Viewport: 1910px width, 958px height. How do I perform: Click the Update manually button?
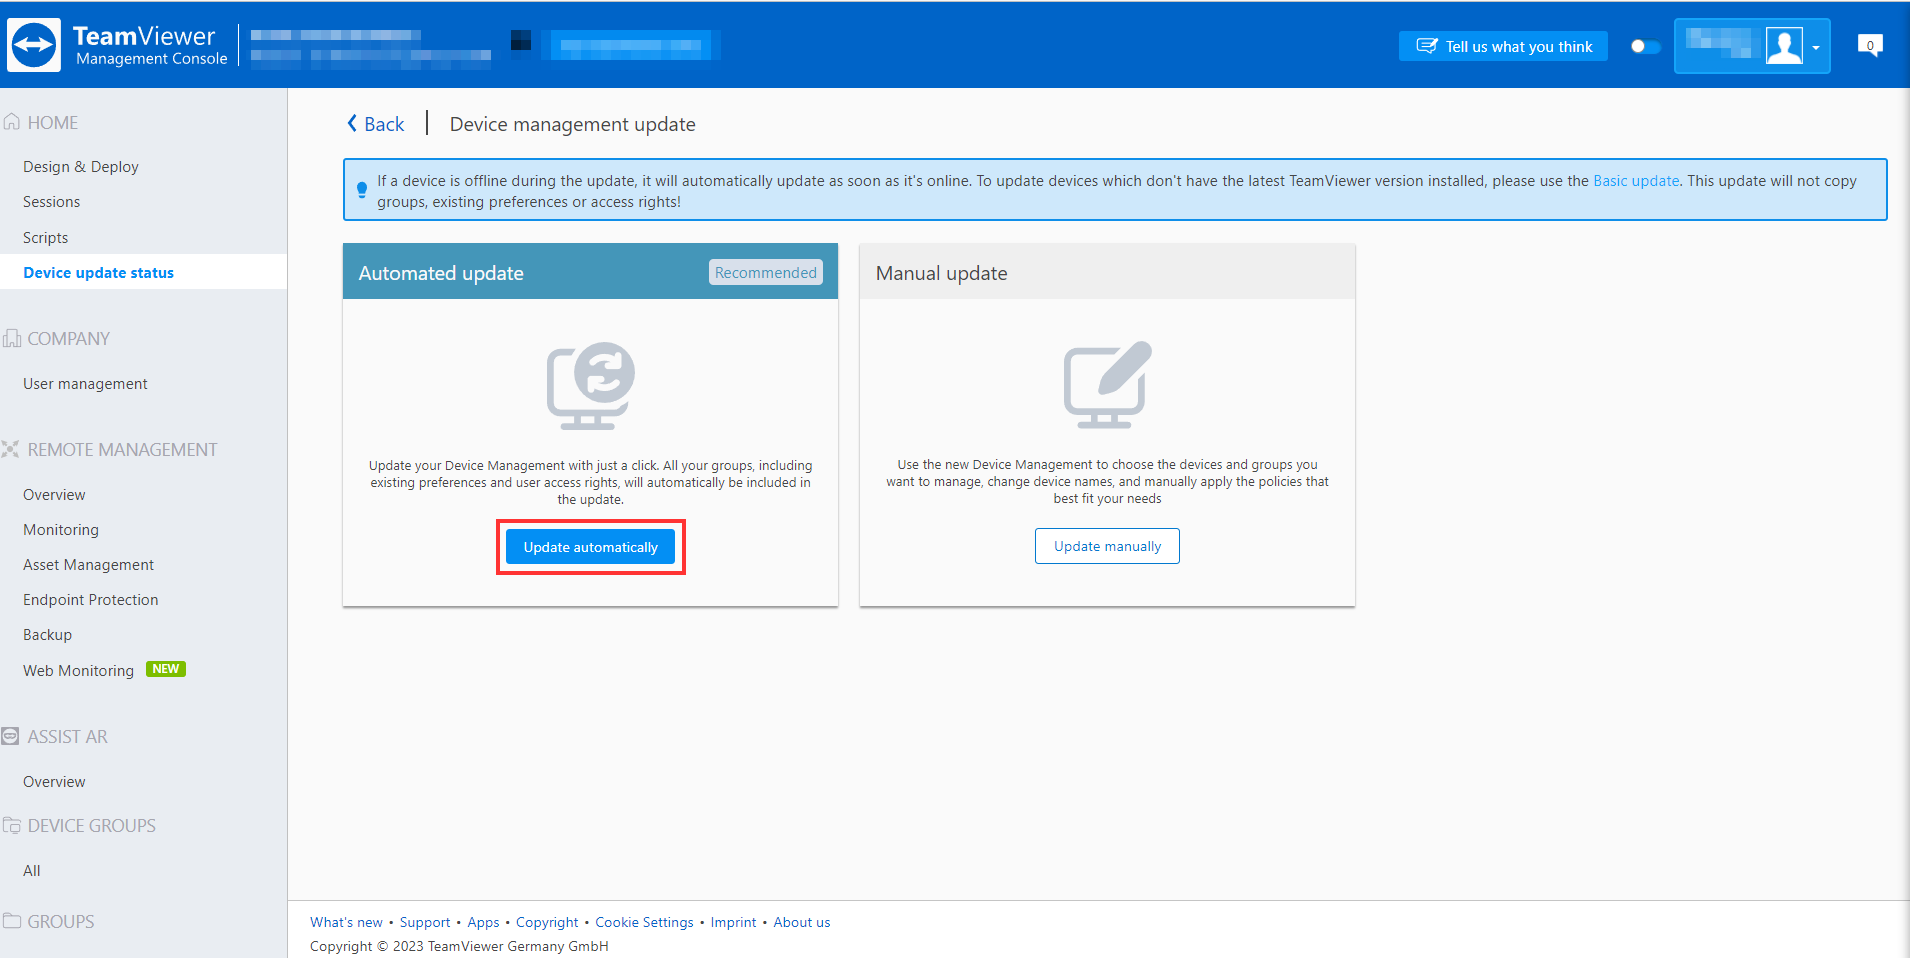[1106, 545]
